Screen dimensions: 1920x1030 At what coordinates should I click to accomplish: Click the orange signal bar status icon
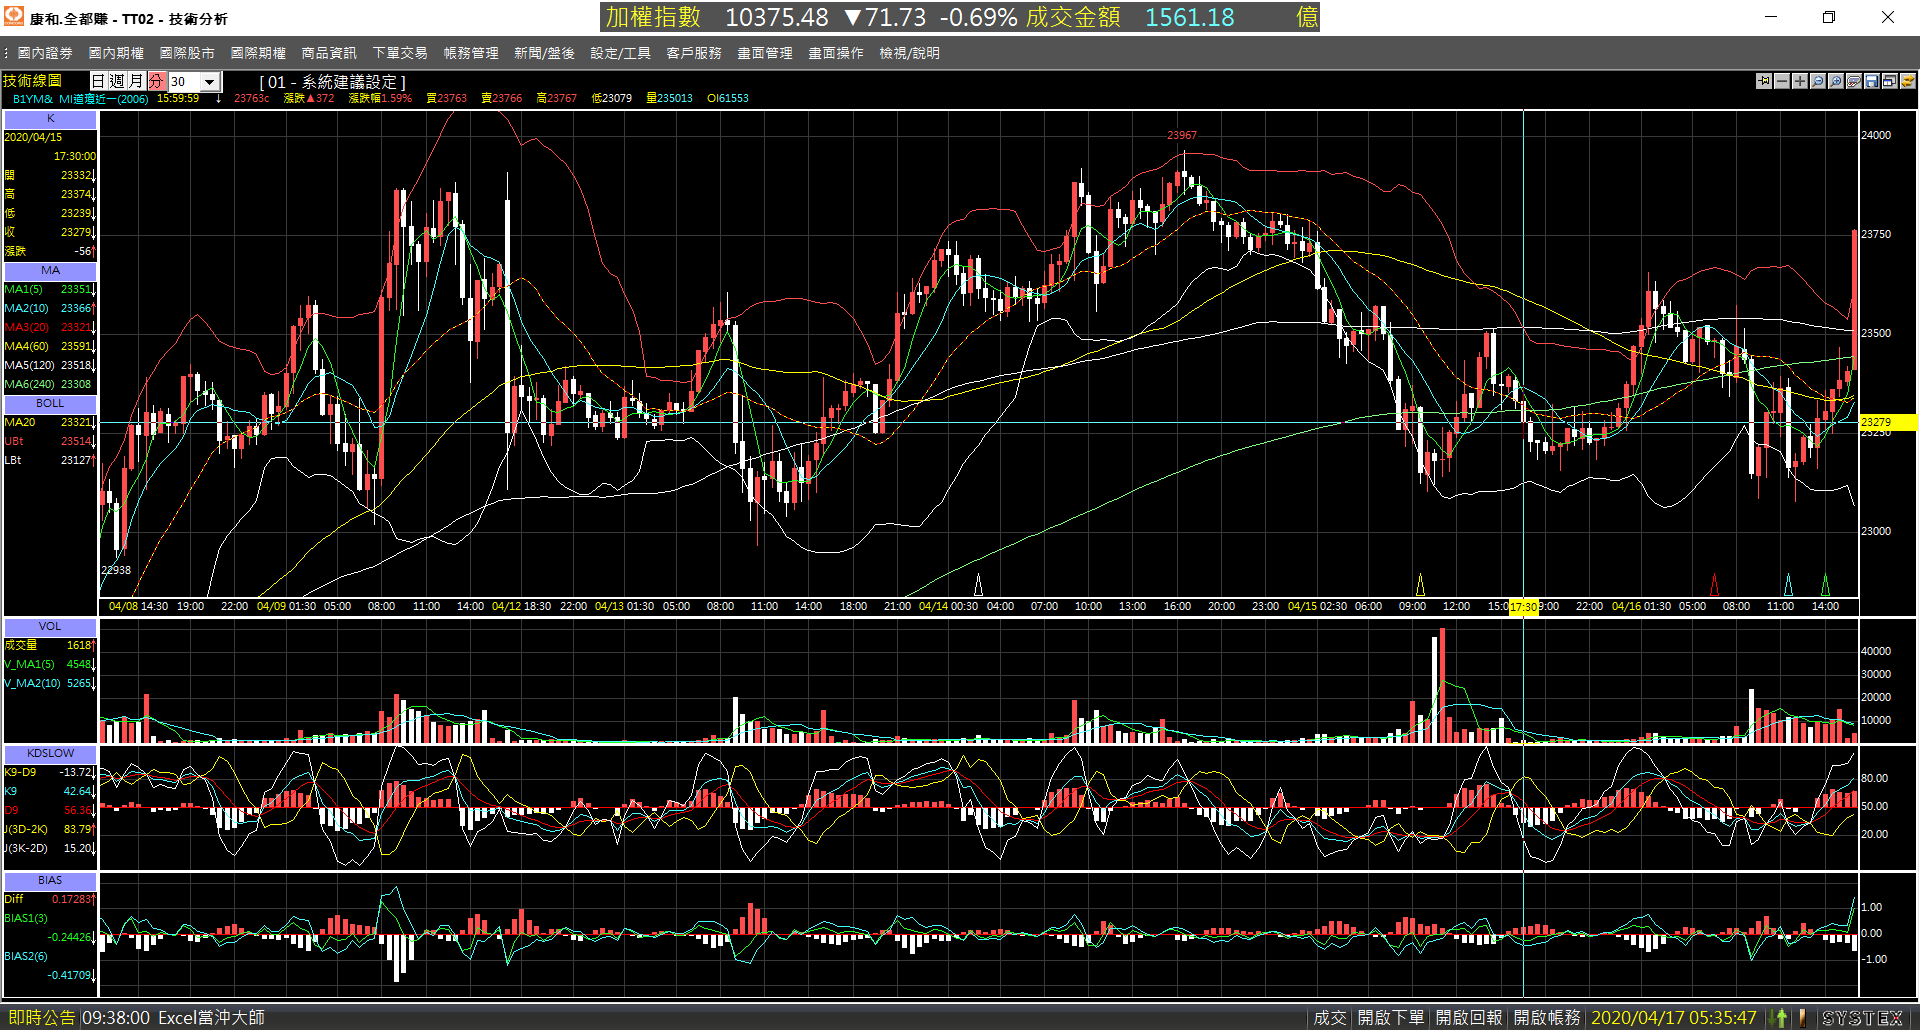pos(1802,1018)
